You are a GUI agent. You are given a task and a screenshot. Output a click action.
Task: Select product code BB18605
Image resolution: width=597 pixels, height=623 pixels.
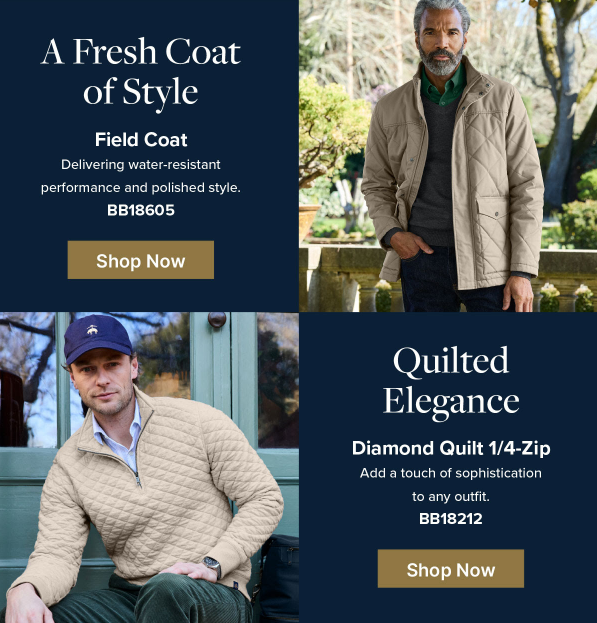[x=141, y=210]
